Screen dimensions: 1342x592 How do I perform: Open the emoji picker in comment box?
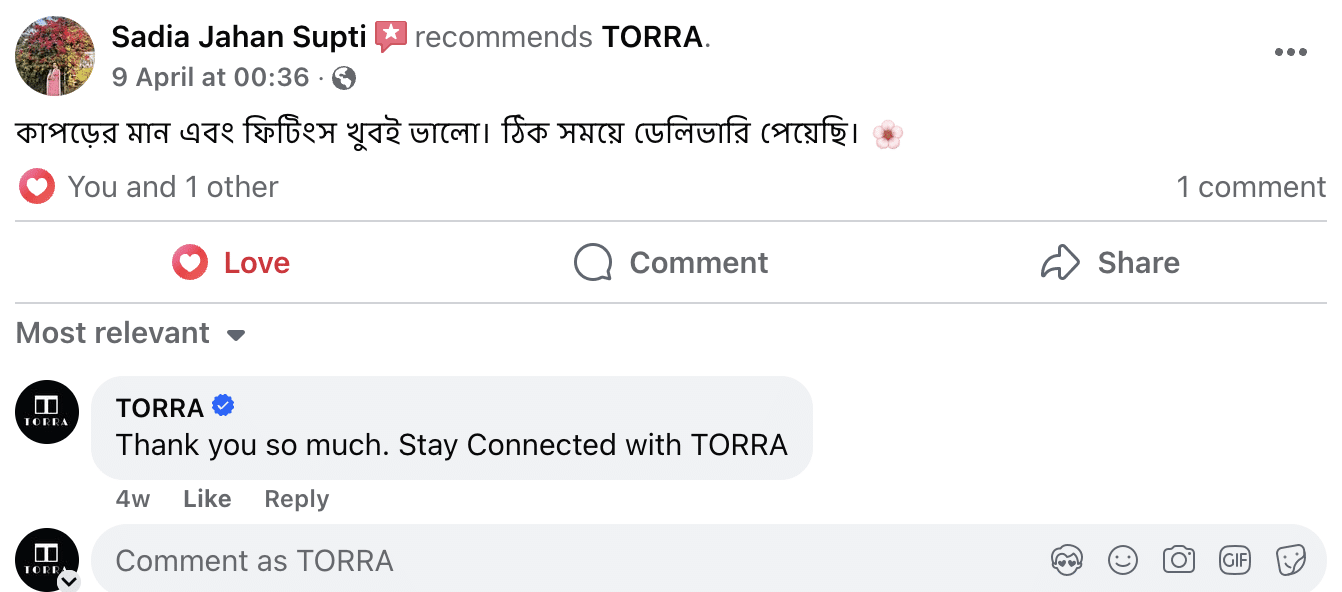[1123, 561]
